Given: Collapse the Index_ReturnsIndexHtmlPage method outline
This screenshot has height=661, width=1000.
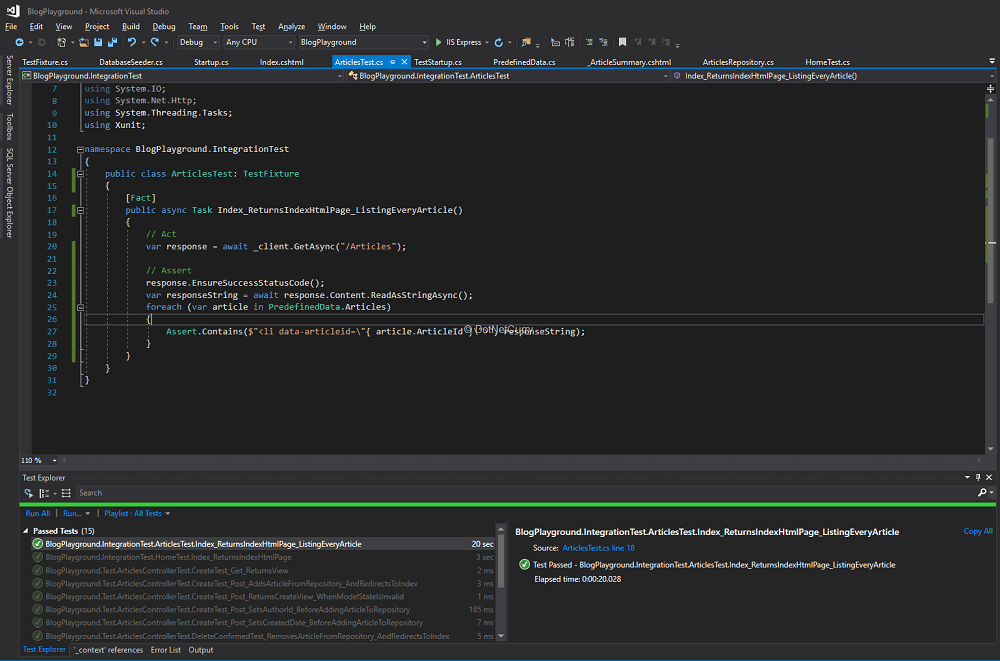Looking at the screenshot, I should (80, 210).
